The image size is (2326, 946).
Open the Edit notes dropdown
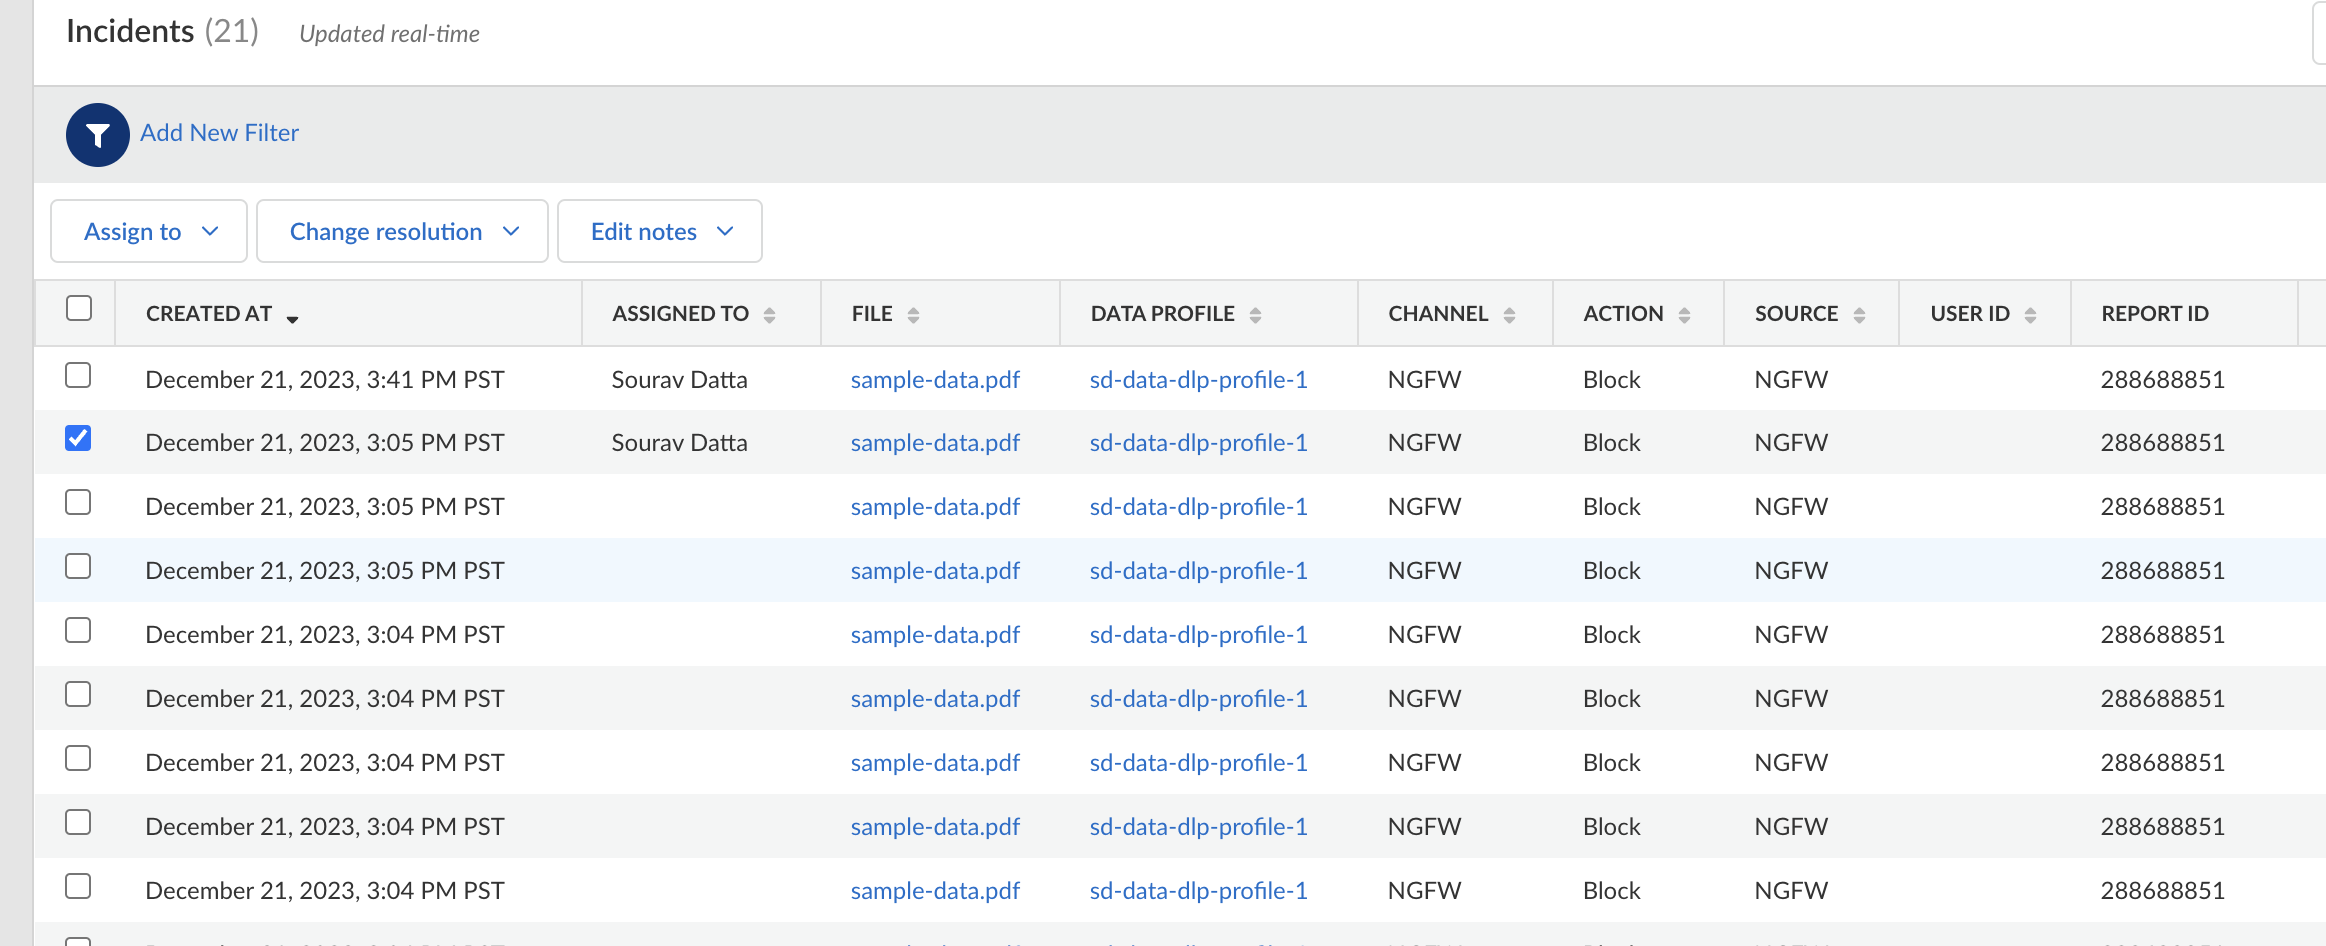[x=660, y=231]
